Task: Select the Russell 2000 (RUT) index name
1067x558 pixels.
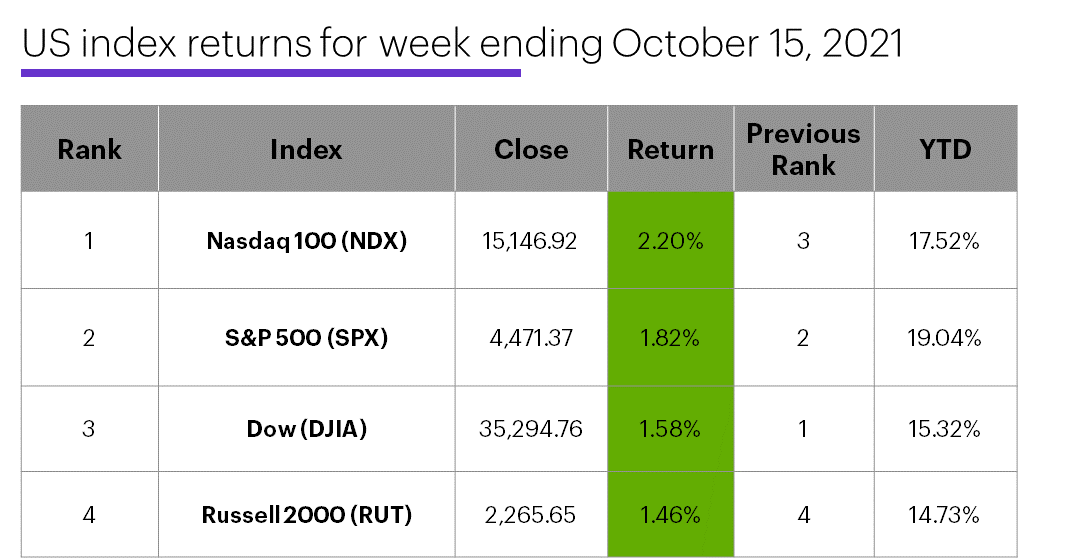Action: [306, 516]
